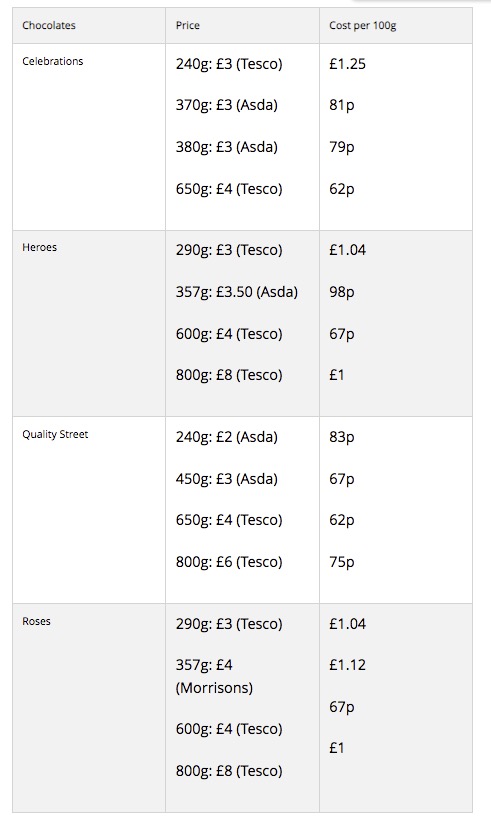Click the Chocolates column header
The height and width of the screenshot is (827, 491).
click(49, 25)
